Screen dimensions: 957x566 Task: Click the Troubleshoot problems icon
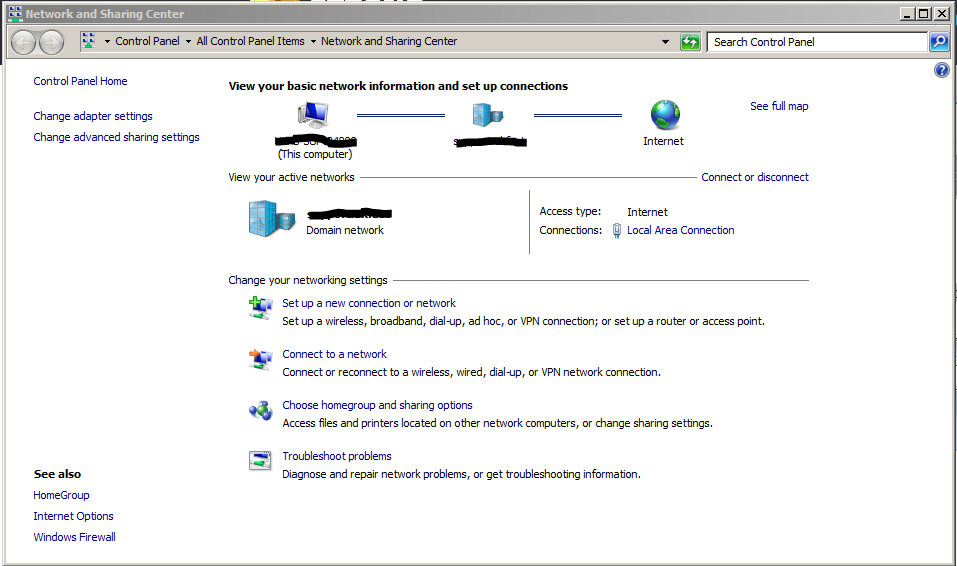point(260,461)
